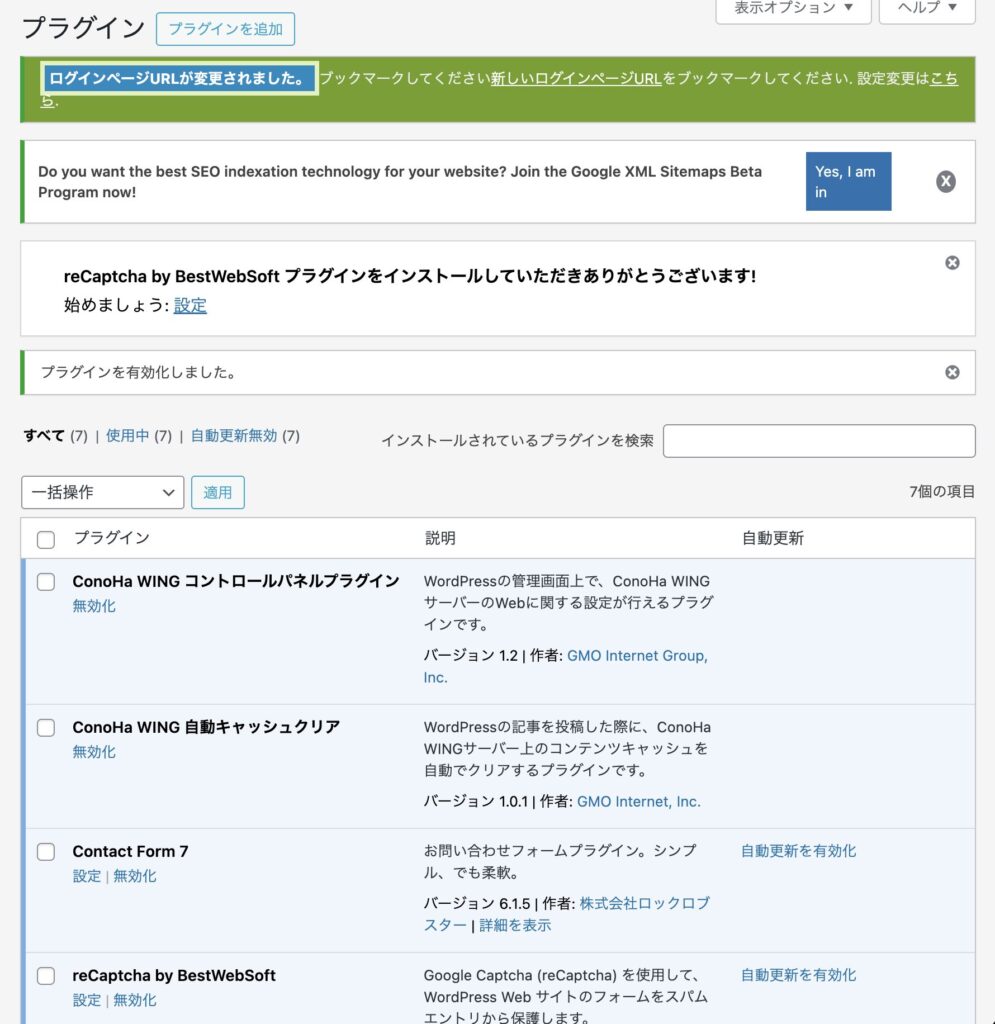The image size is (995, 1024).
Task: Select the ConoHa WING control panel plugin checkbox
Action: [46, 582]
